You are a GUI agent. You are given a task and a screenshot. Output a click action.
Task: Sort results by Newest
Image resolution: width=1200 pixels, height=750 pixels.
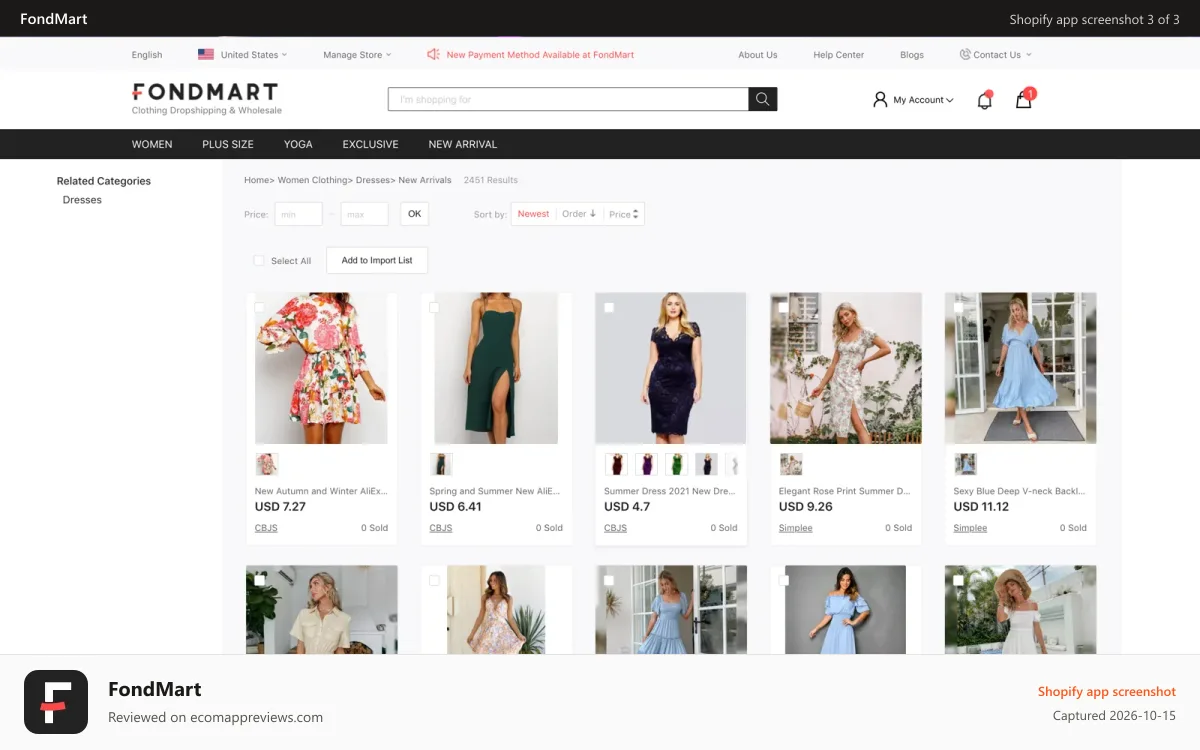point(533,214)
